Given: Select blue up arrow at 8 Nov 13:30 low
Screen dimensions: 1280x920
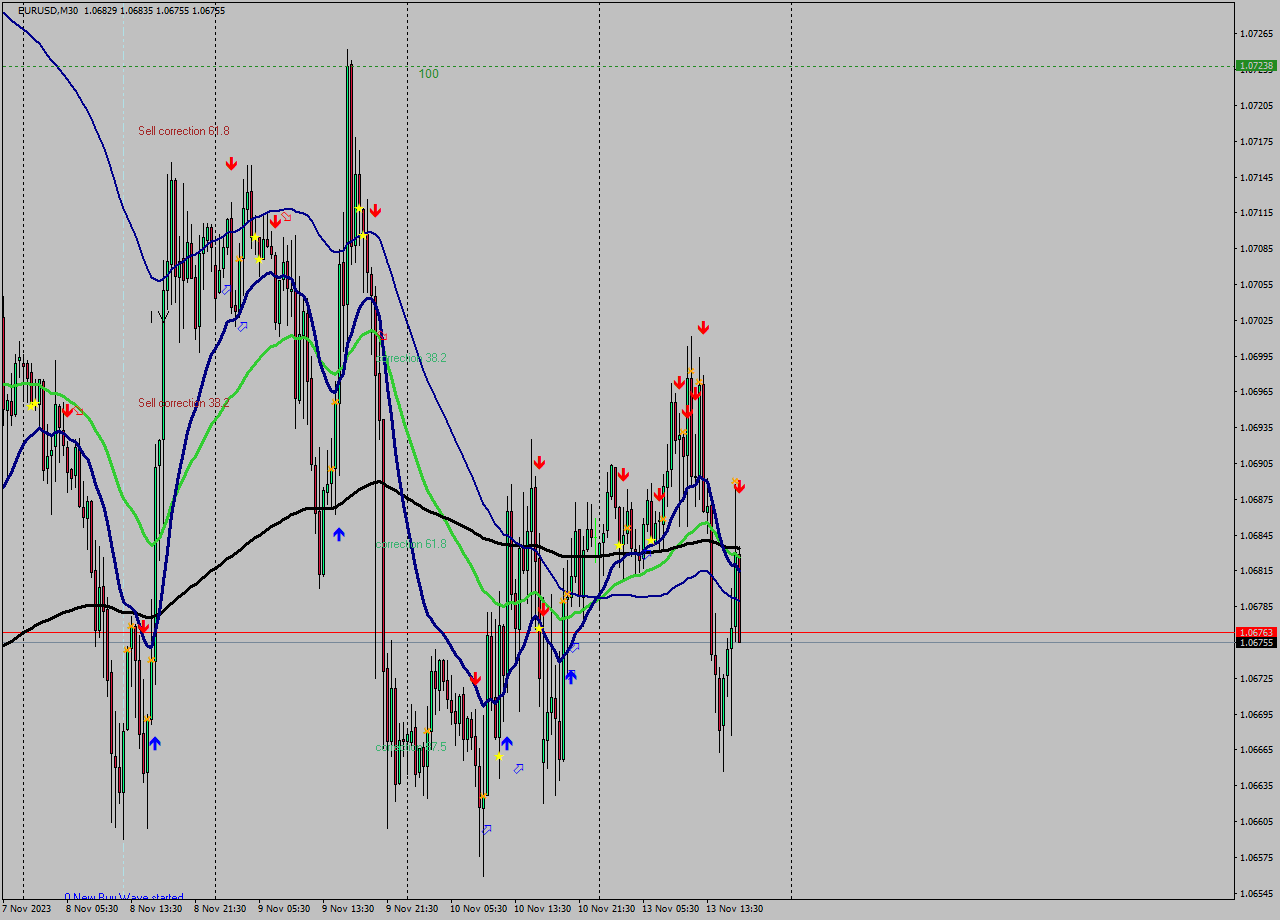Looking at the screenshot, I should point(155,743).
